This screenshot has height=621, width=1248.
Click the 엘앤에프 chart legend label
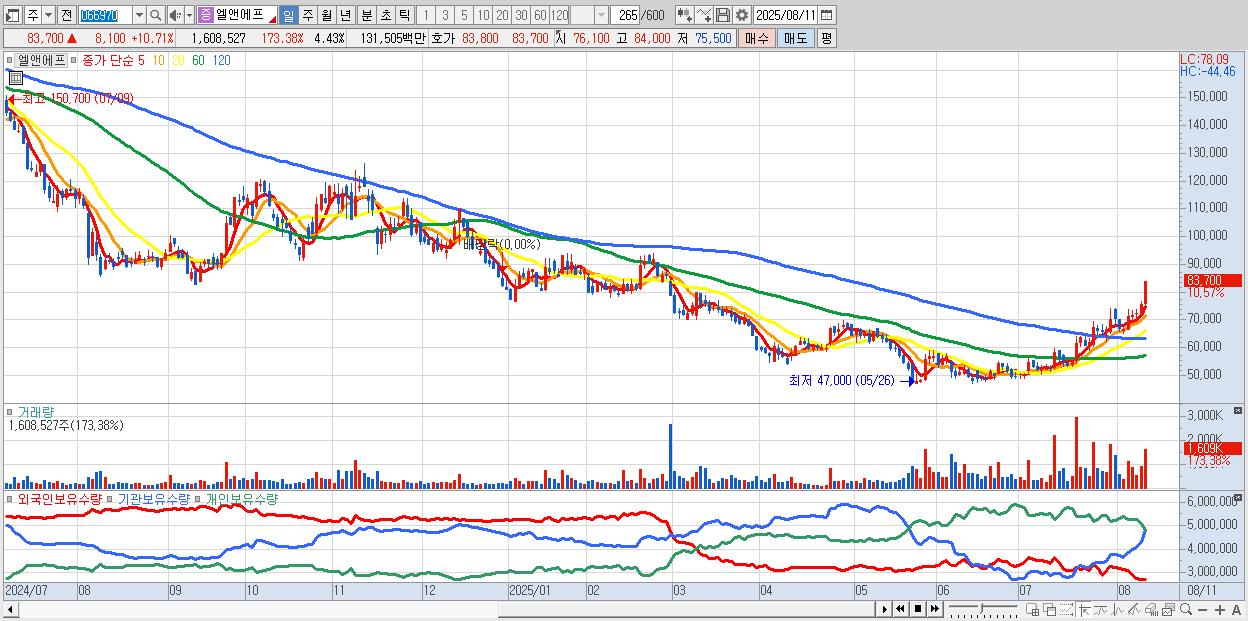(x=42, y=60)
